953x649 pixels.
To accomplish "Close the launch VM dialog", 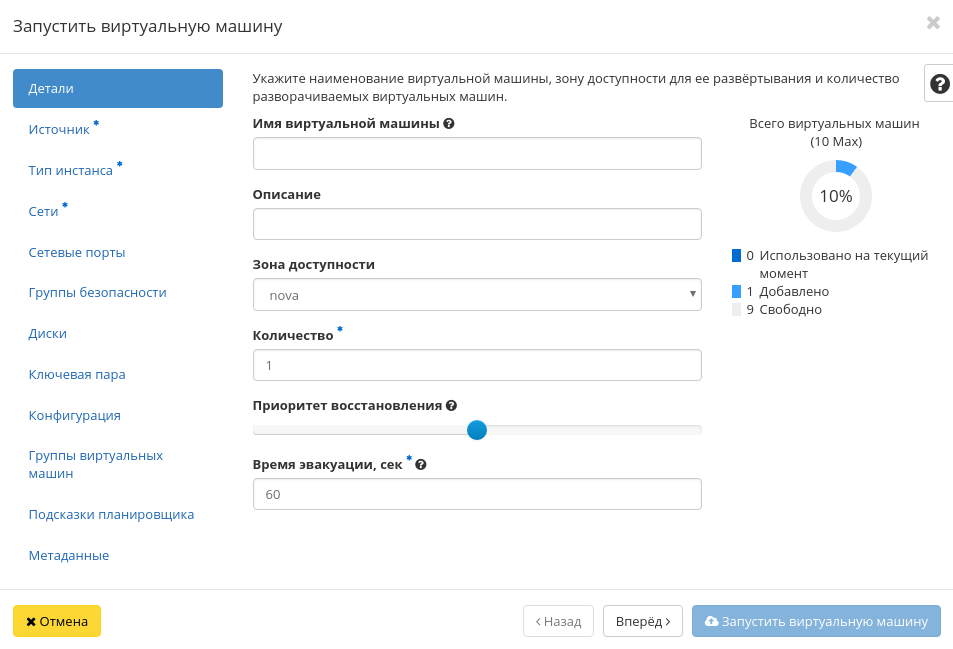I will 933,23.
